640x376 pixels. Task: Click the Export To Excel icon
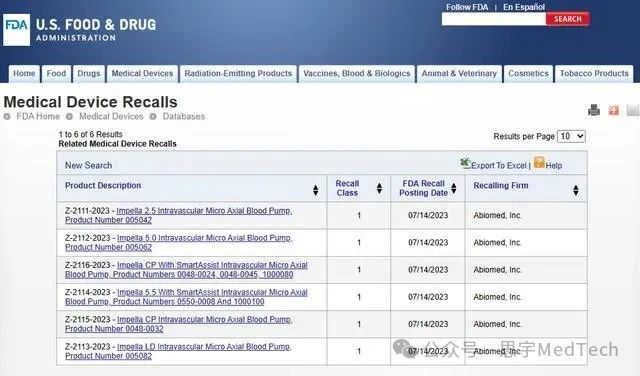(466, 164)
